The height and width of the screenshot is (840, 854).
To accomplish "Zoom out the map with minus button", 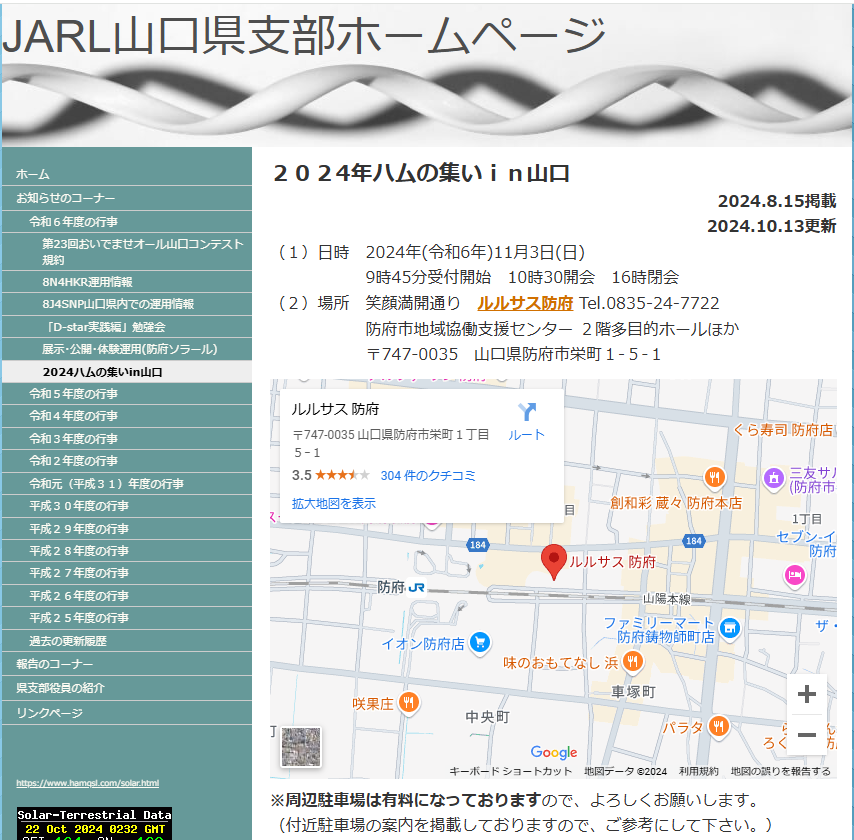I will tap(807, 734).
